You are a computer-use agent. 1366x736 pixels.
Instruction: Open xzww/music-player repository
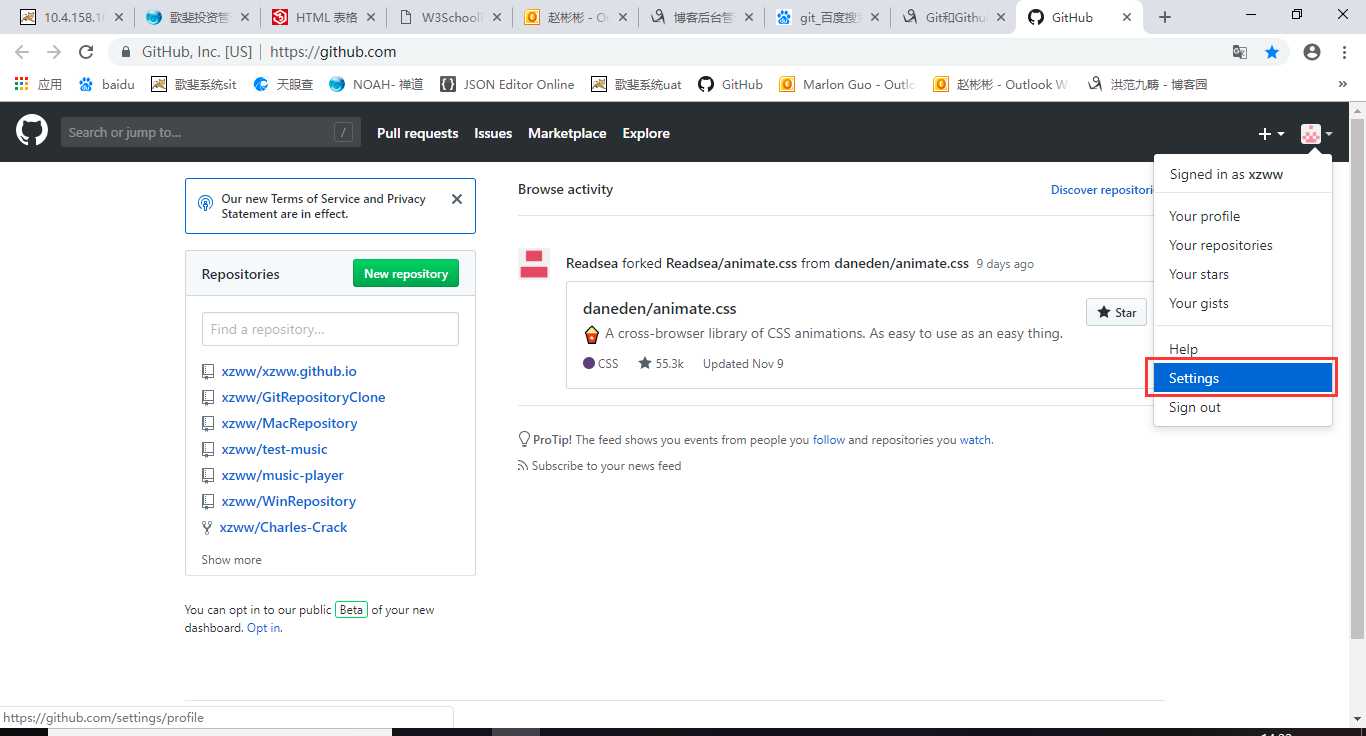tap(282, 475)
